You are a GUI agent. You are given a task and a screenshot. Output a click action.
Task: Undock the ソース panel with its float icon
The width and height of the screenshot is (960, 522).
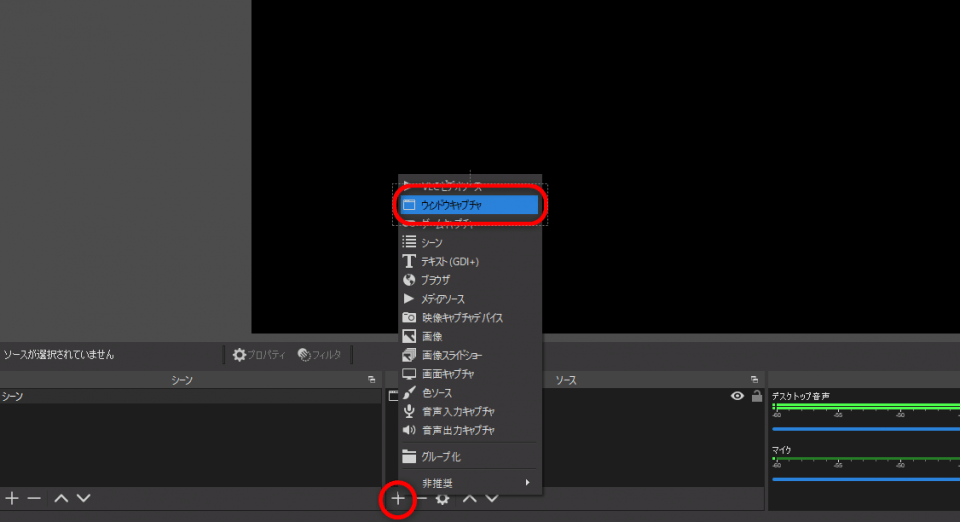[755, 380]
